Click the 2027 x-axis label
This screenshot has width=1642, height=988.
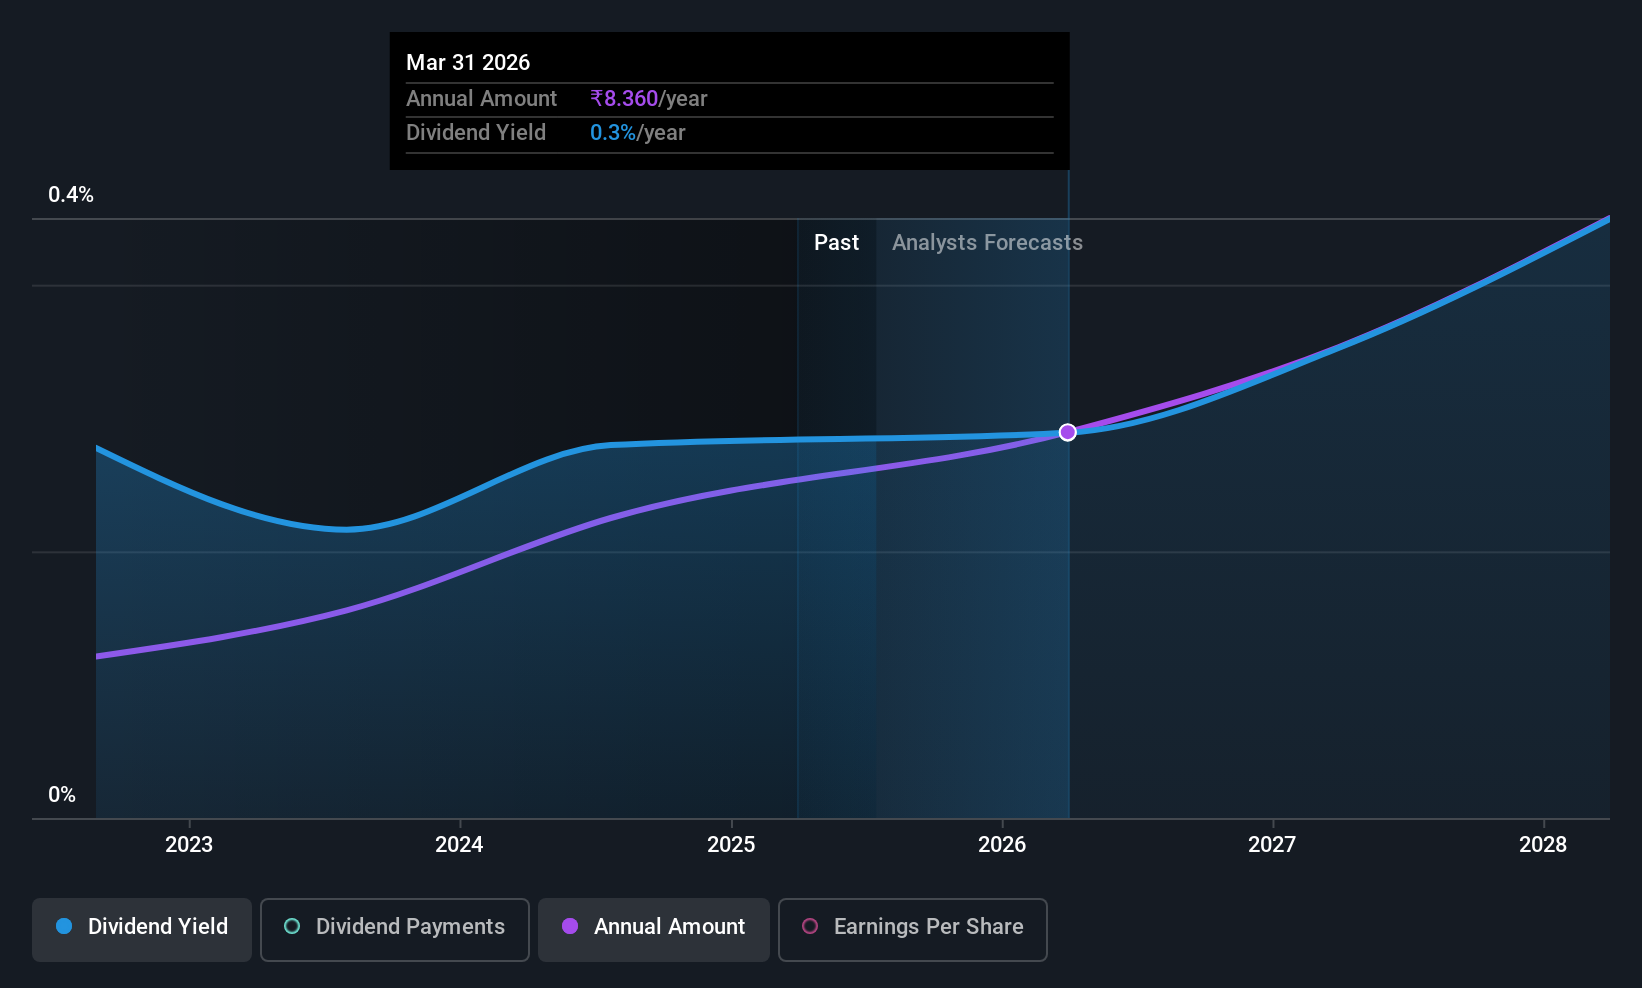coord(1272,844)
